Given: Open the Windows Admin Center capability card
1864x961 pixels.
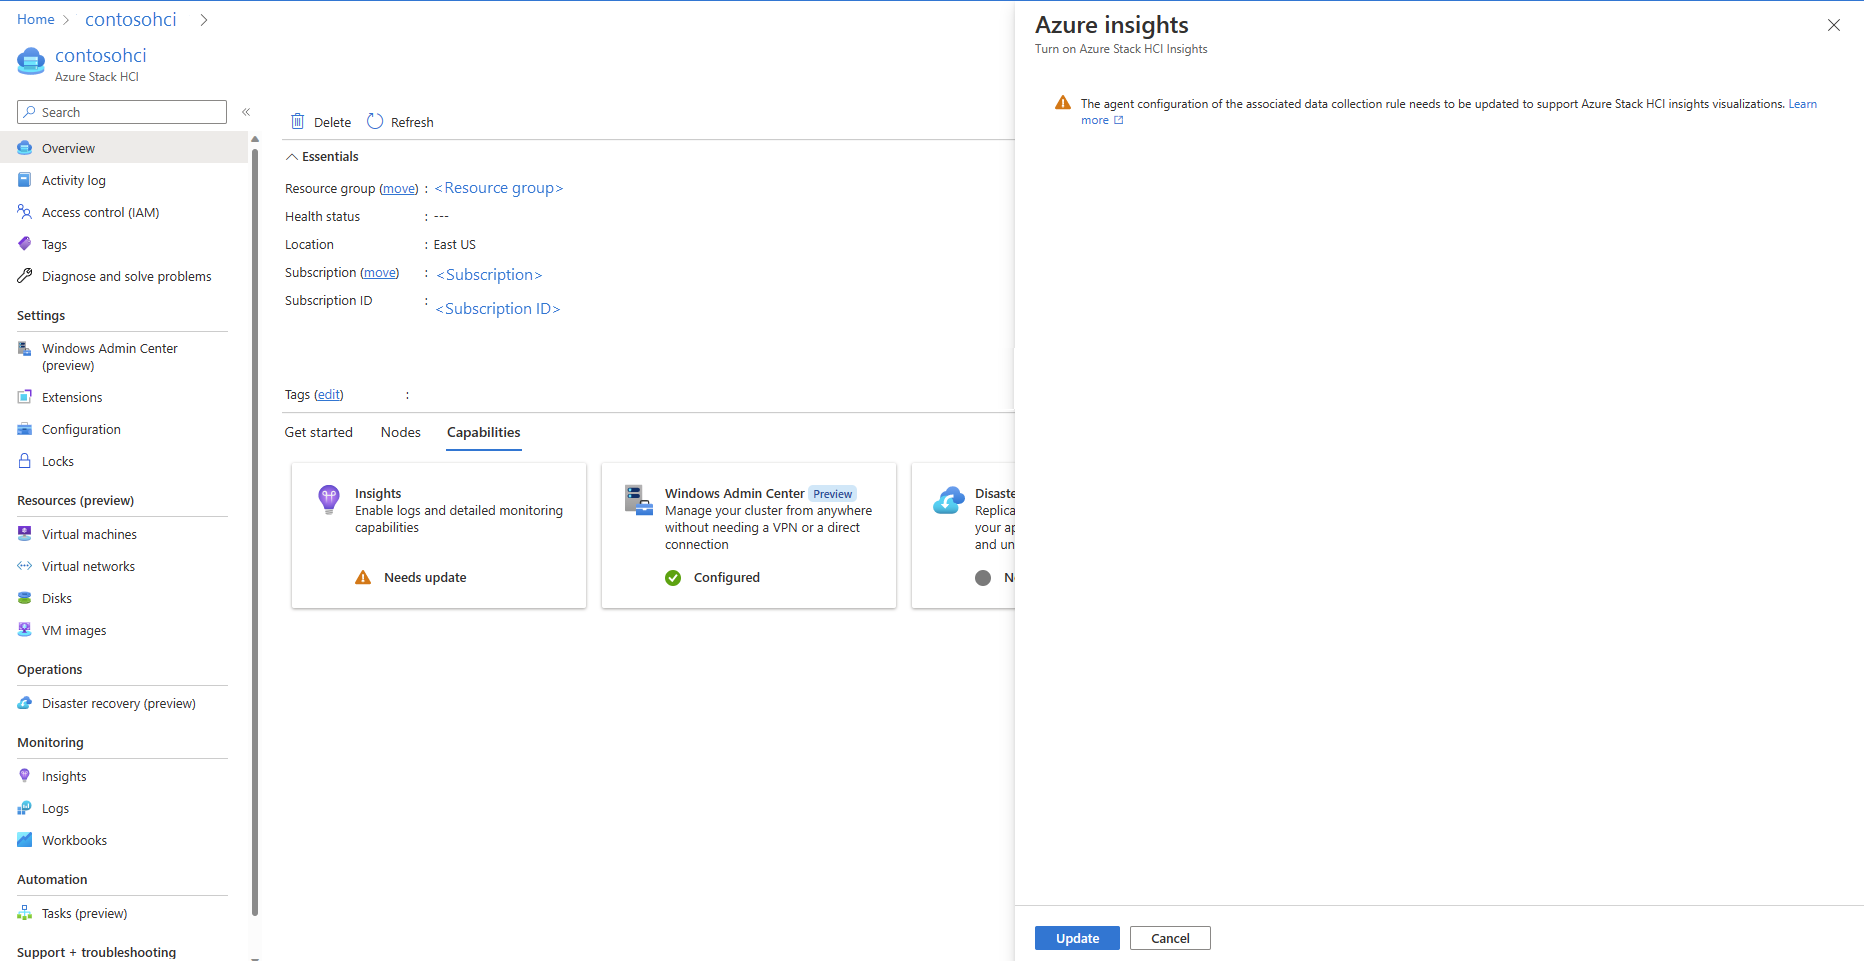Looking at the screenshot, I should (749, 535).
